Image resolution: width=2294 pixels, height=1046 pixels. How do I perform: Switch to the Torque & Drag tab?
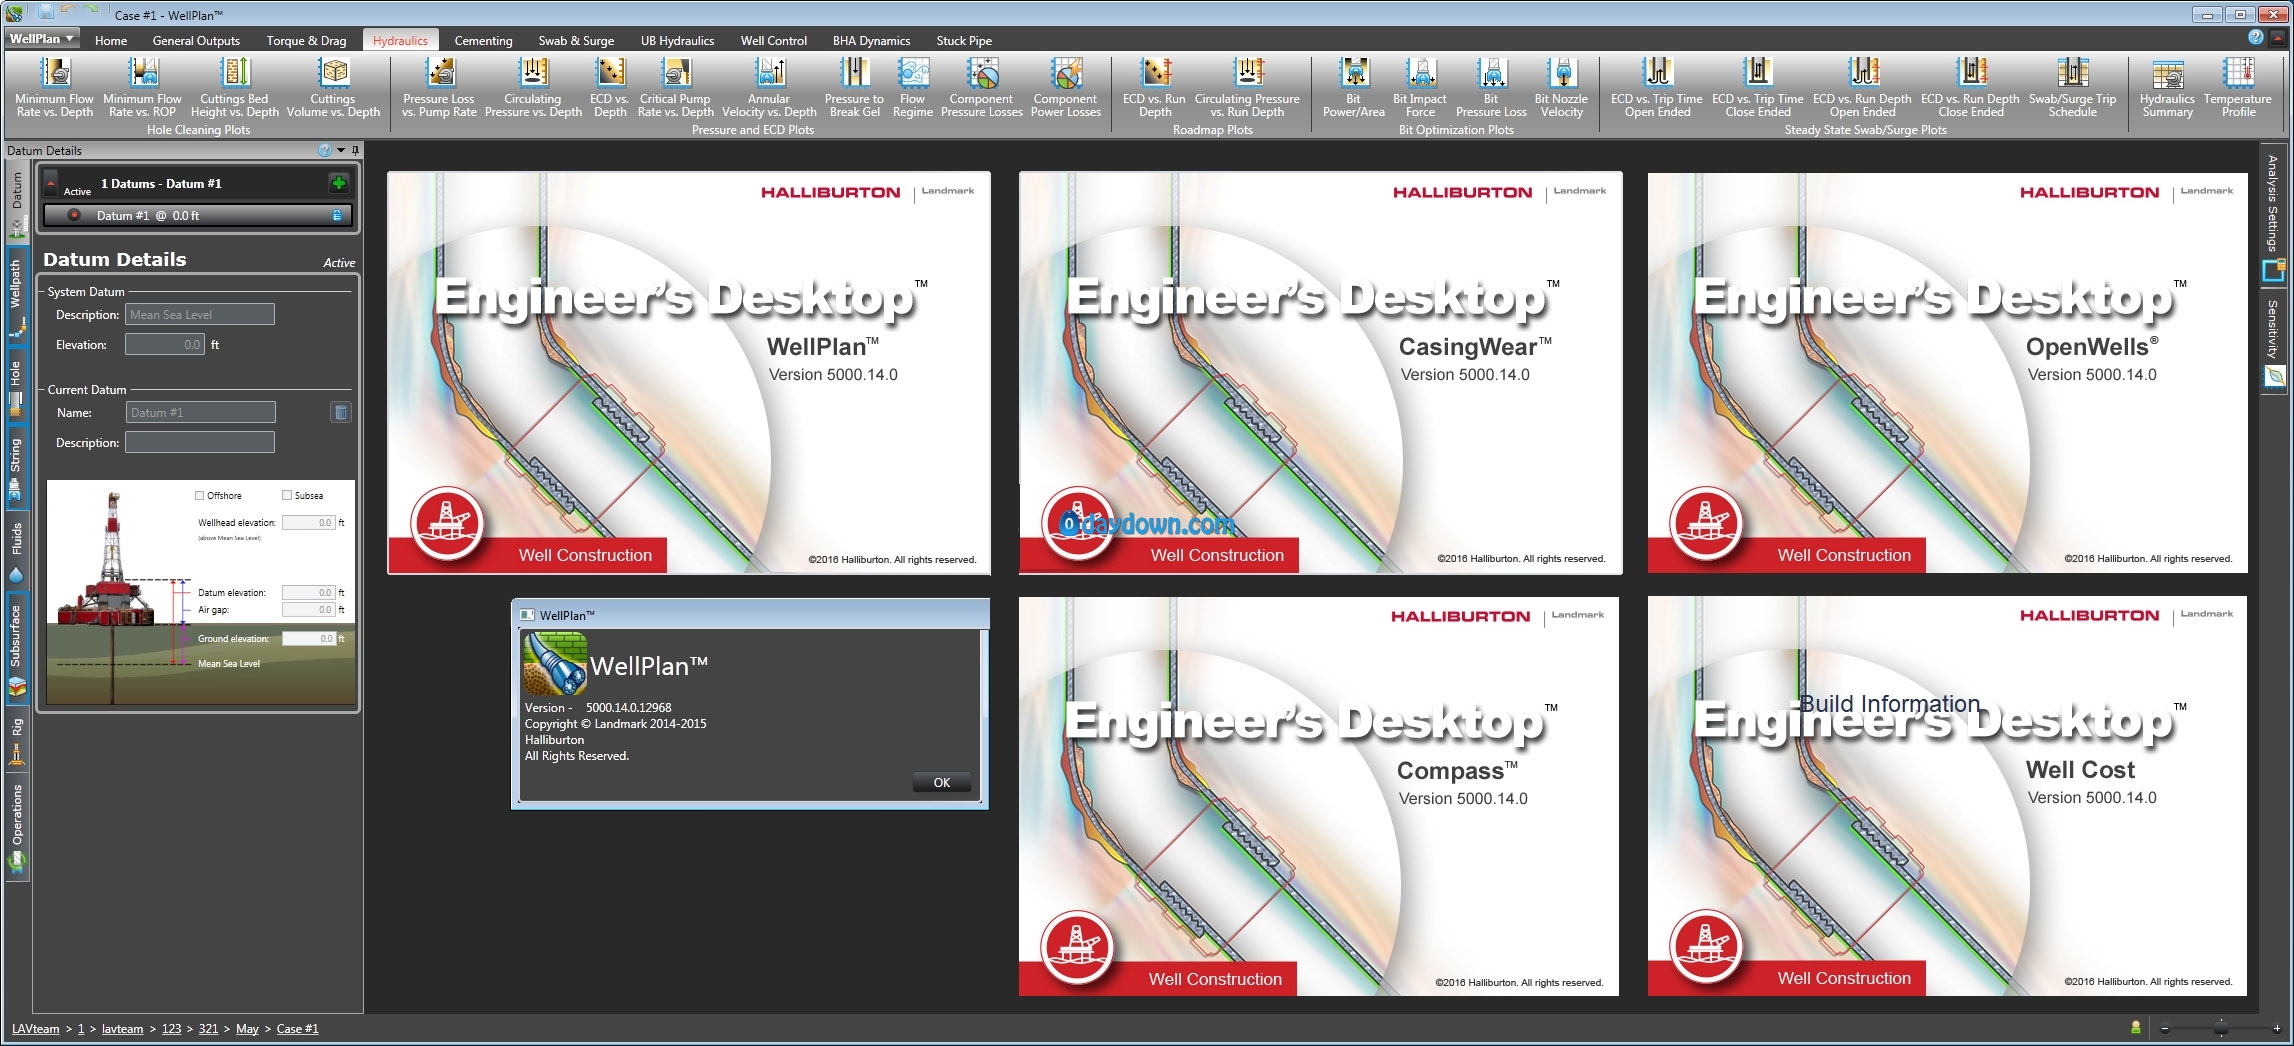(x=306, y=41)
